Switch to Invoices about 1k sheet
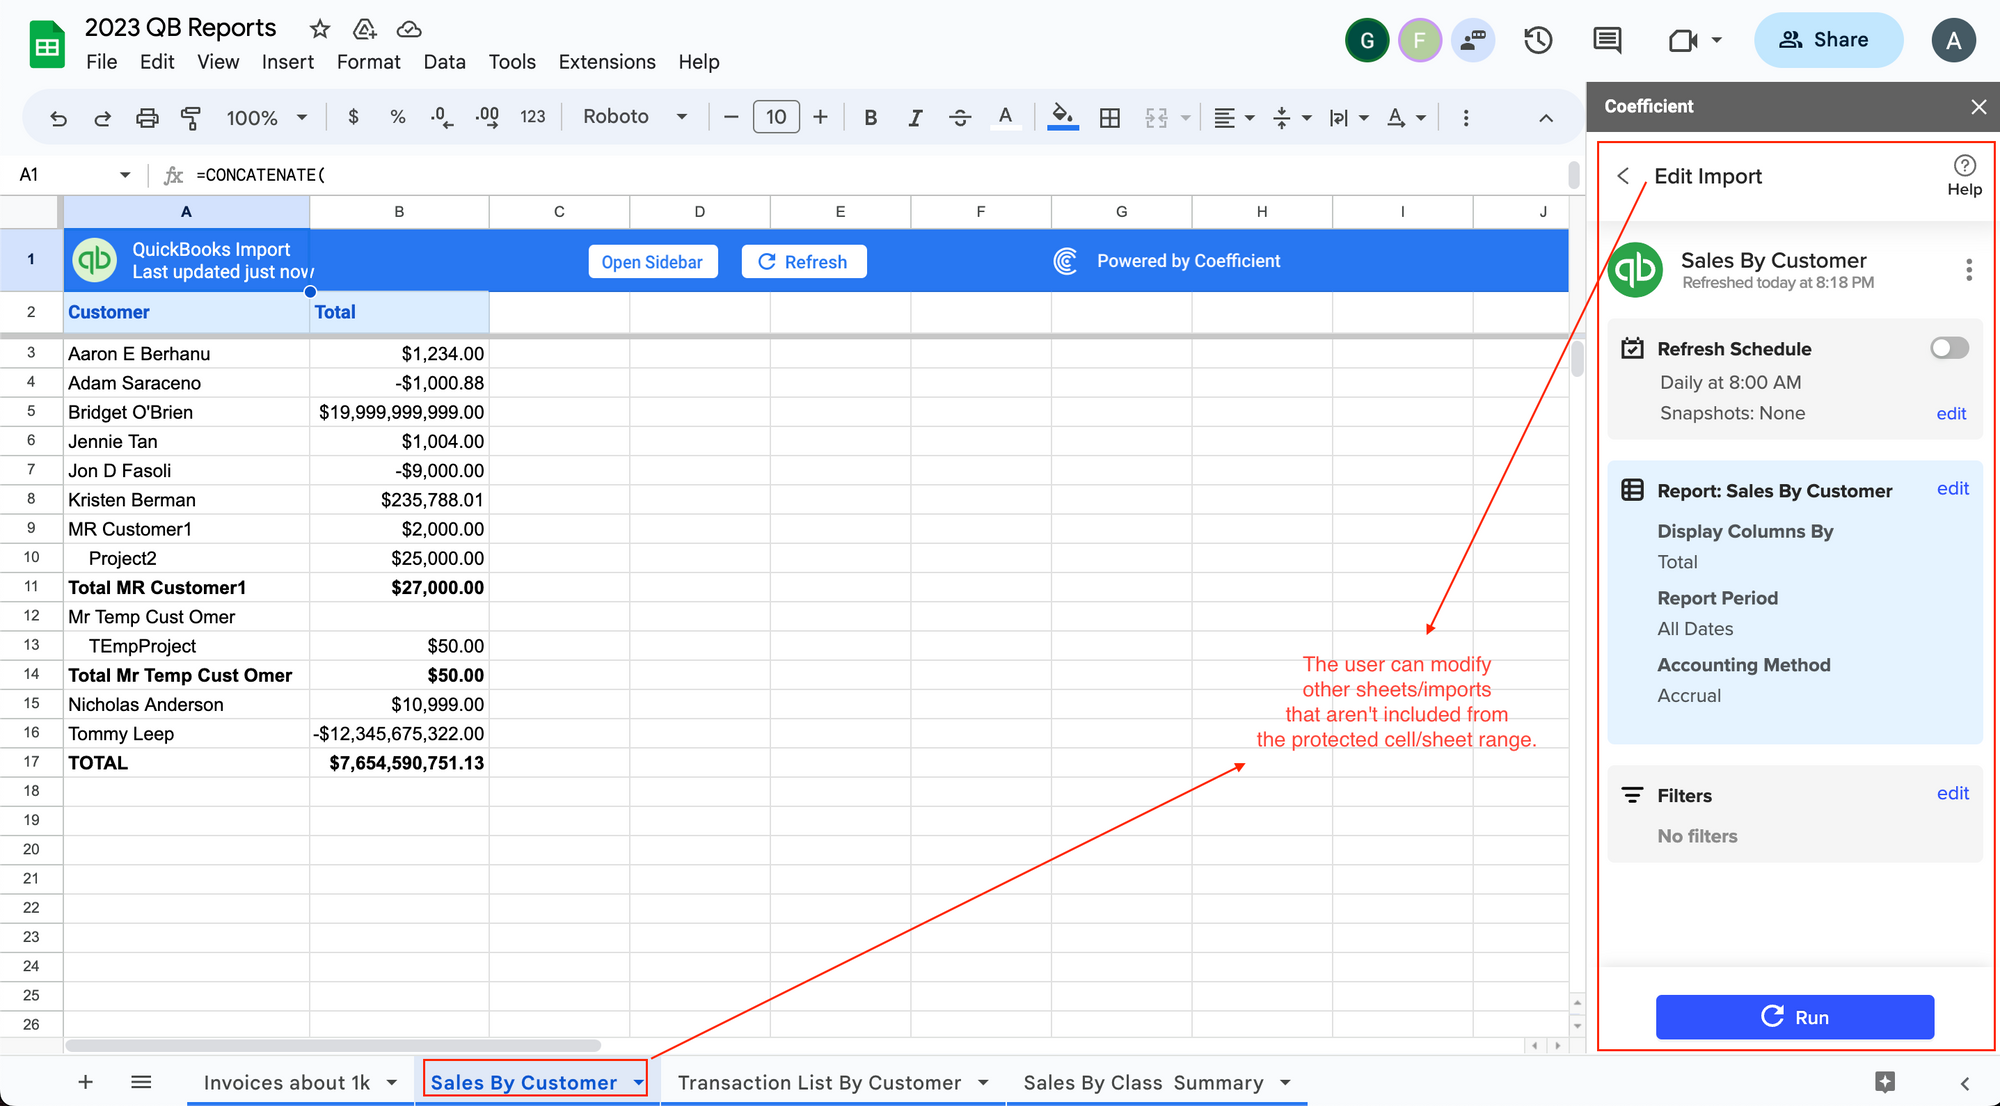This screenshot has height=1106, width=2000. click(286, 1083)
